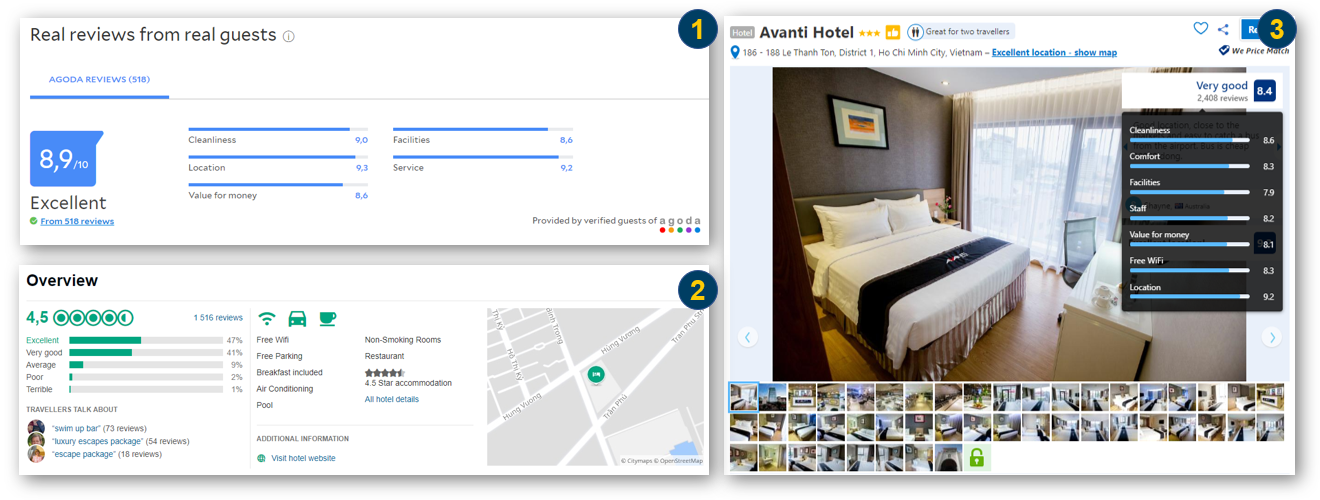Screen dimensions: 1320x500
Task: Open the 1 516 reviews link
Action: coord(218,318)
